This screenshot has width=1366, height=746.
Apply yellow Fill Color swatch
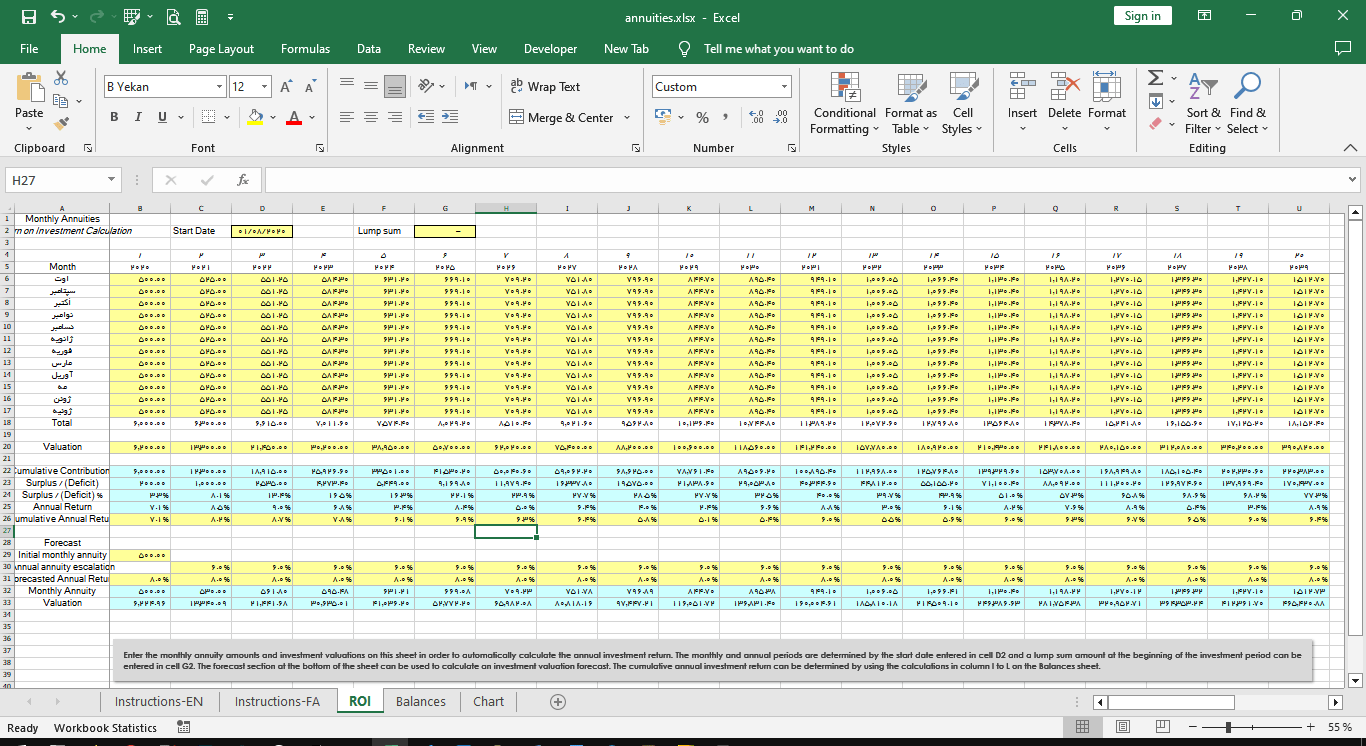[255, 117]
